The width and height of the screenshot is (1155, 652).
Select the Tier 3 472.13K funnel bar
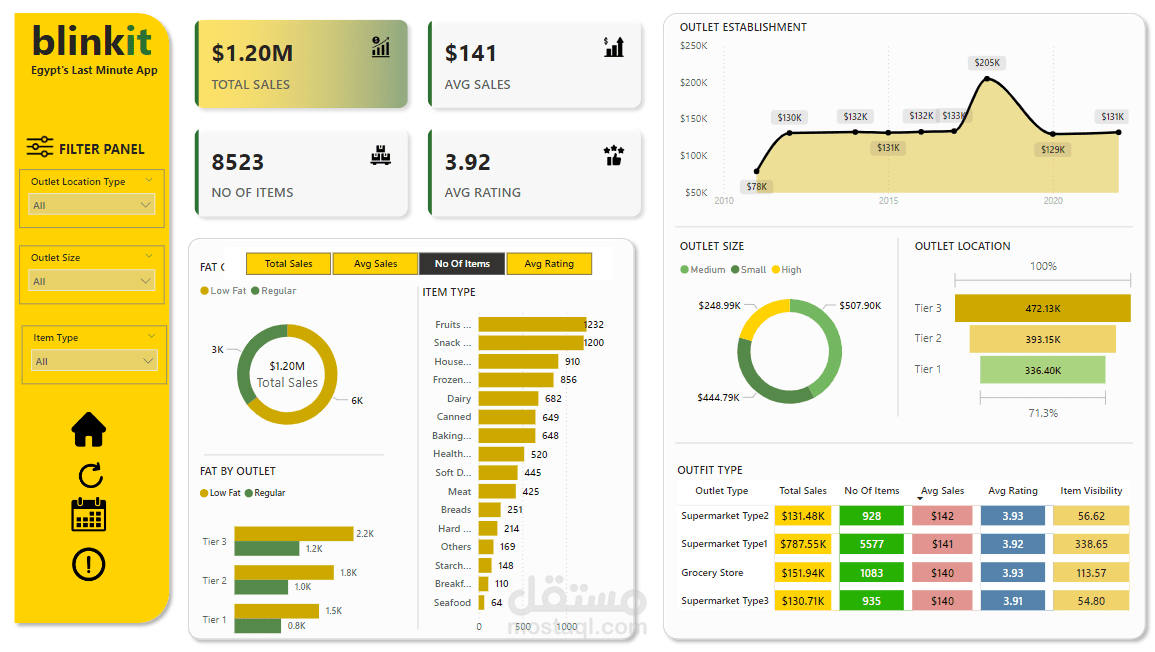(x=1042, y=308)
